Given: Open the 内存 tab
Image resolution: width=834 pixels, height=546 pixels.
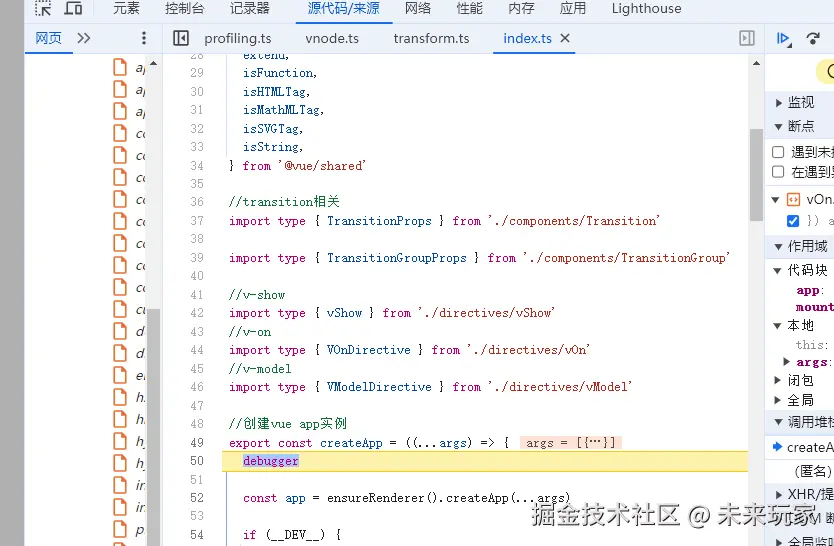Looking at the screenshot, I should pyautogui.click(x=521, y=8).
